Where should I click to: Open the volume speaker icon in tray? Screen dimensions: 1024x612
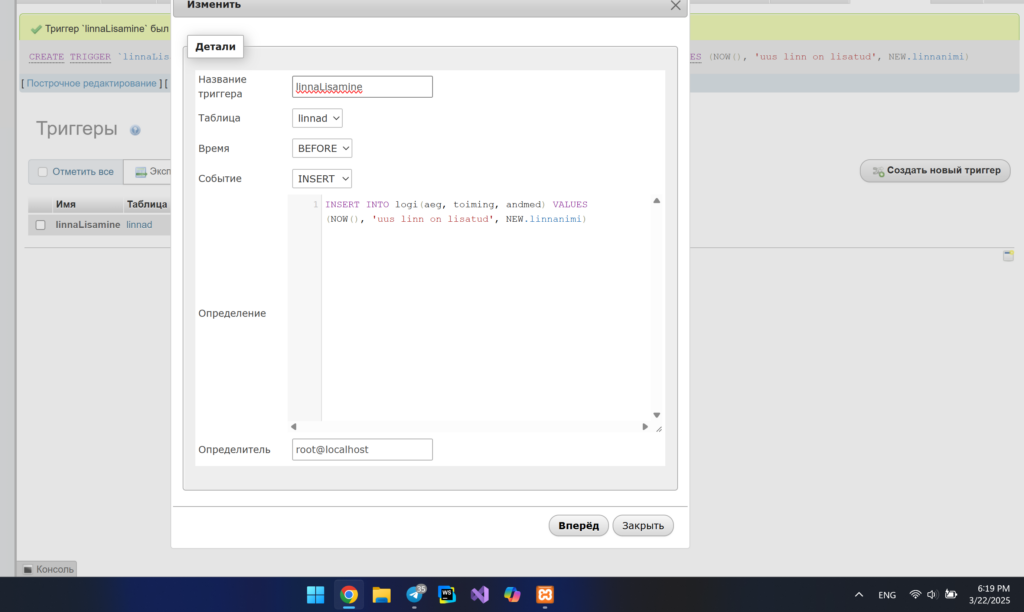click(x=932, y=594)
